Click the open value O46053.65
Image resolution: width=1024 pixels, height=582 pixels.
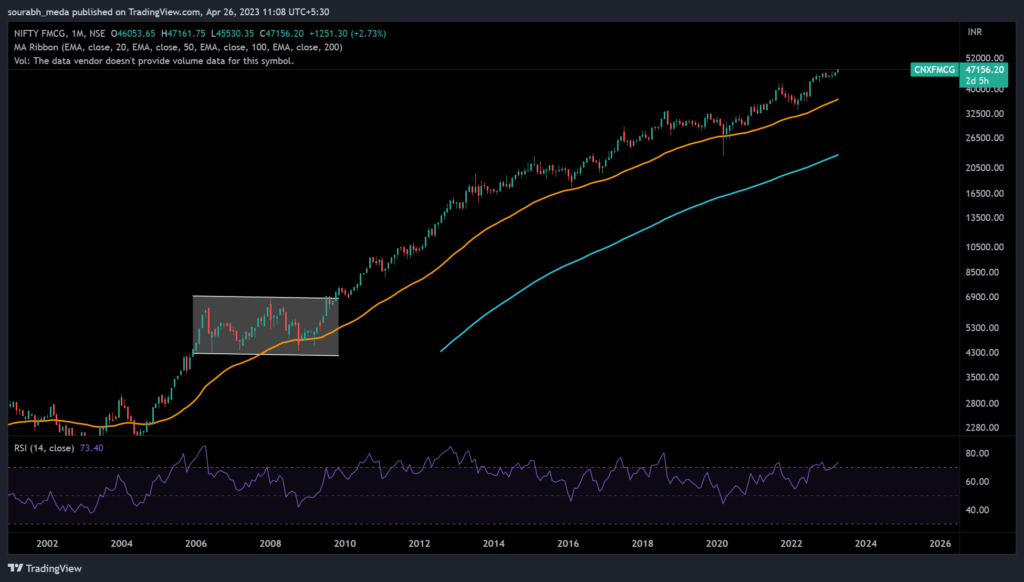pyautogui.click(x=133, y=33)
